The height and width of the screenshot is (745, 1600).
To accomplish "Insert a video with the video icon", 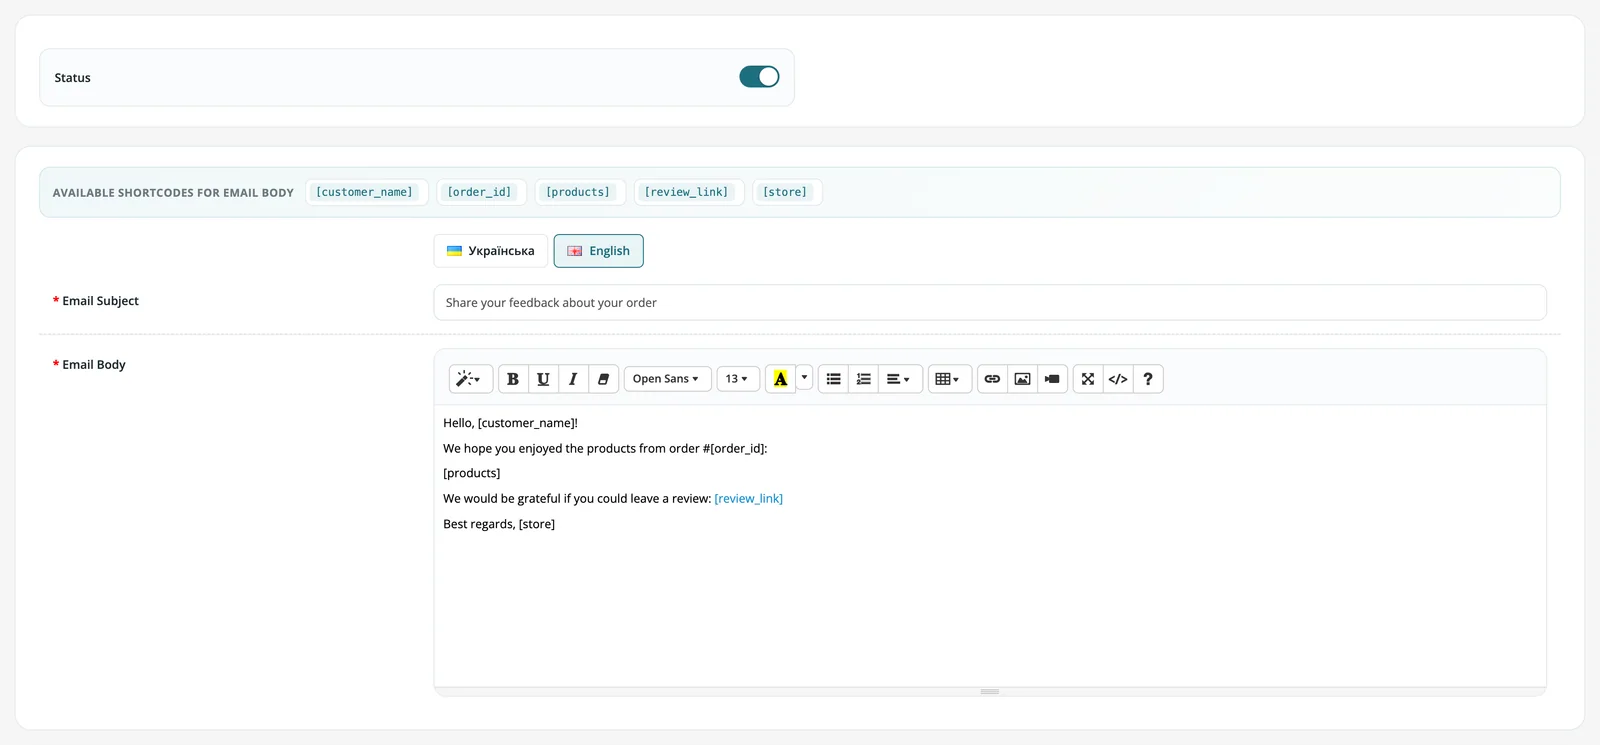I will coord(1052,379).
